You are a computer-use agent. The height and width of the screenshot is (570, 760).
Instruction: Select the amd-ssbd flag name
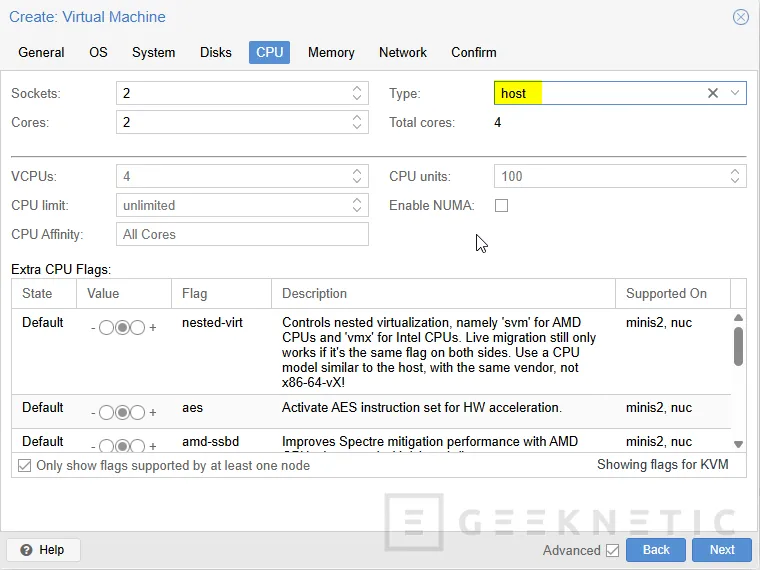210,442
